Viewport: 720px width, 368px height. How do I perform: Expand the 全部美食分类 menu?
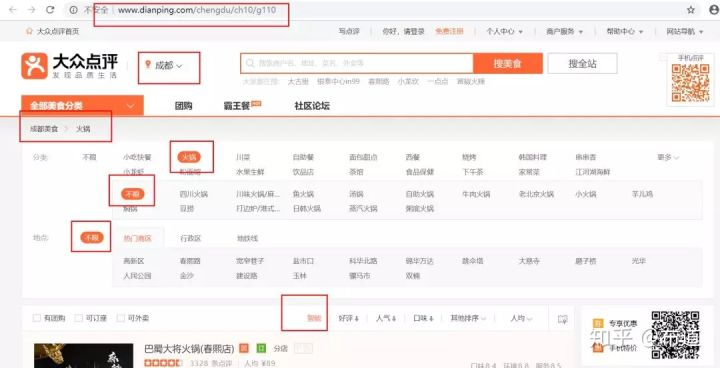(82, 106)
